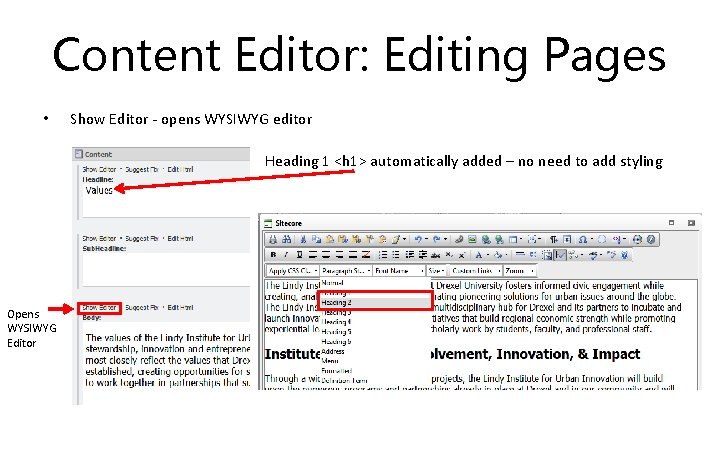Screen dimensions: 720x450
Task: Click Suggest Fix above SubHeadline field
Action: pyautogui.click(x=141, y=238)
